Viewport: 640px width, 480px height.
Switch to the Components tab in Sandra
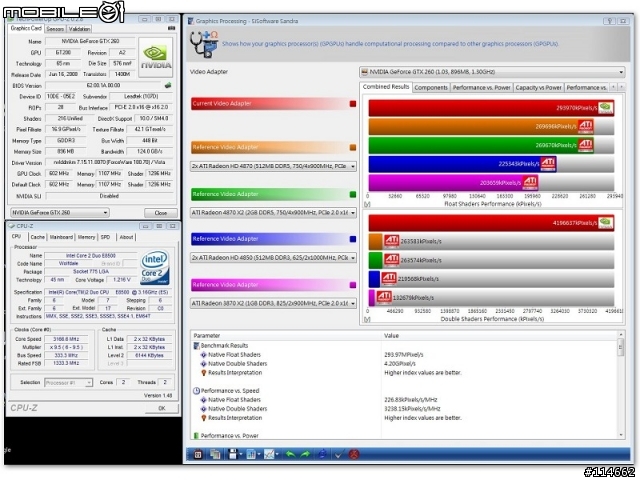tap(431, 87)
